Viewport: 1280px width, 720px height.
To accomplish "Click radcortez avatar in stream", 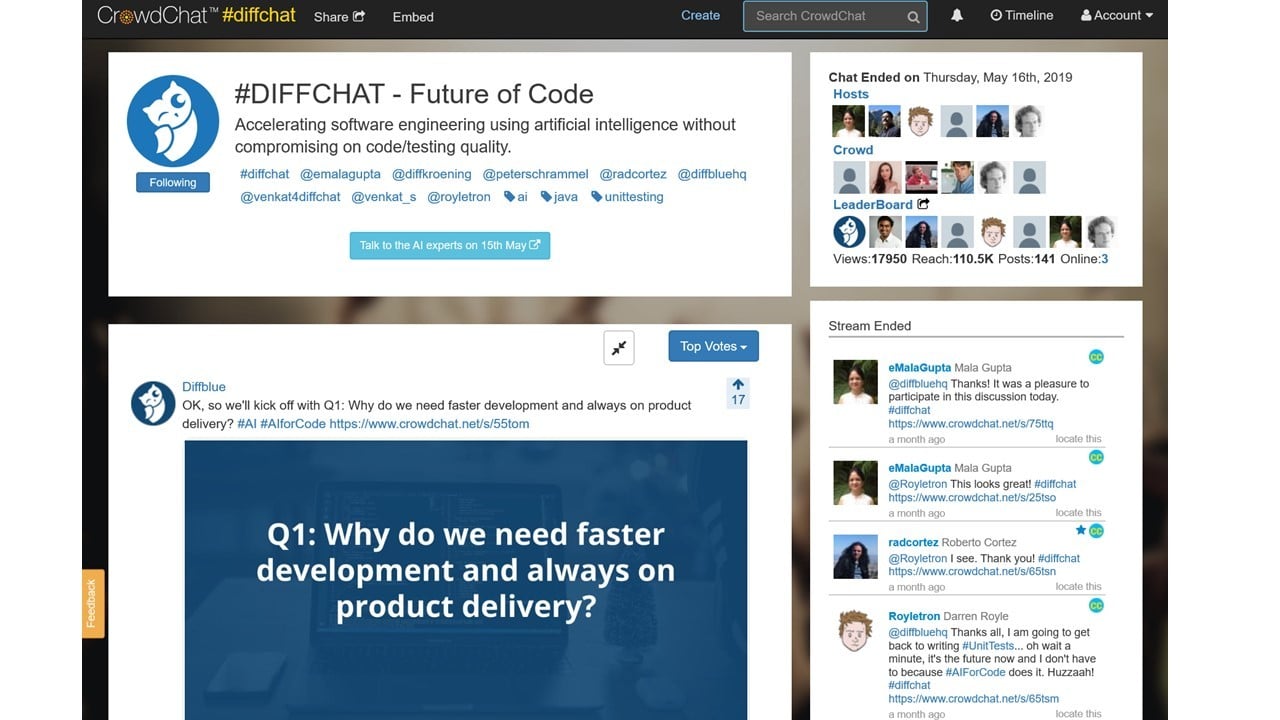I will click(855, 557).
